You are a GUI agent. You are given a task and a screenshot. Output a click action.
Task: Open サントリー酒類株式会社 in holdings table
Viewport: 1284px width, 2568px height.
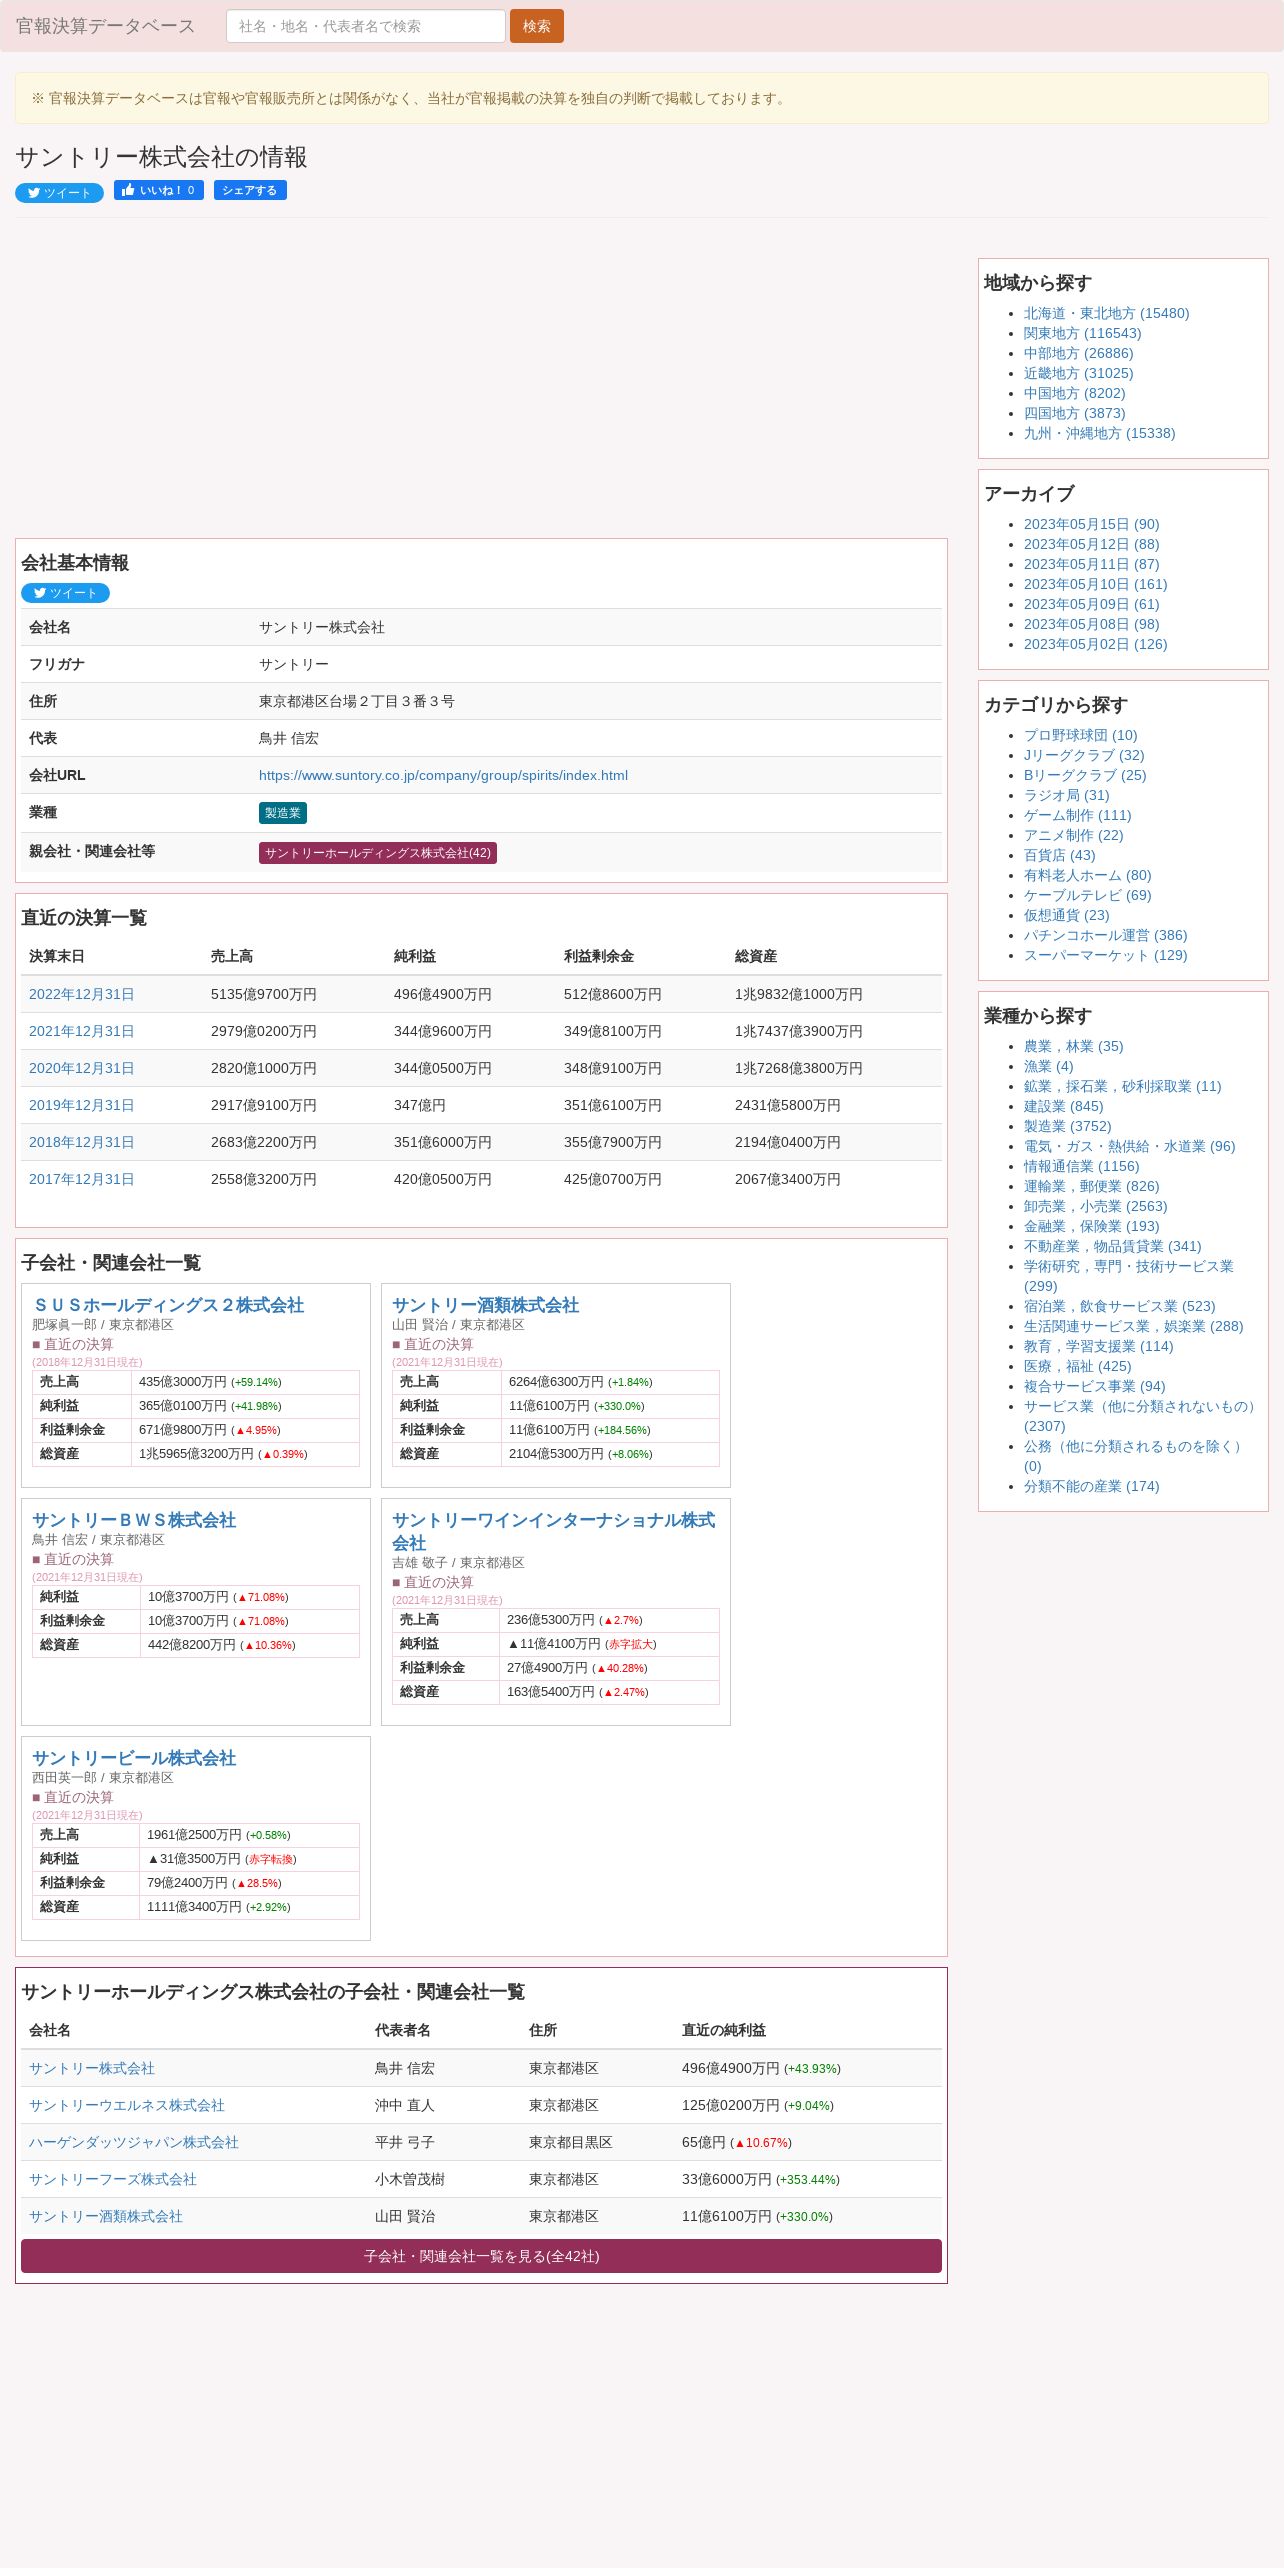click(x=106, y=2216)
